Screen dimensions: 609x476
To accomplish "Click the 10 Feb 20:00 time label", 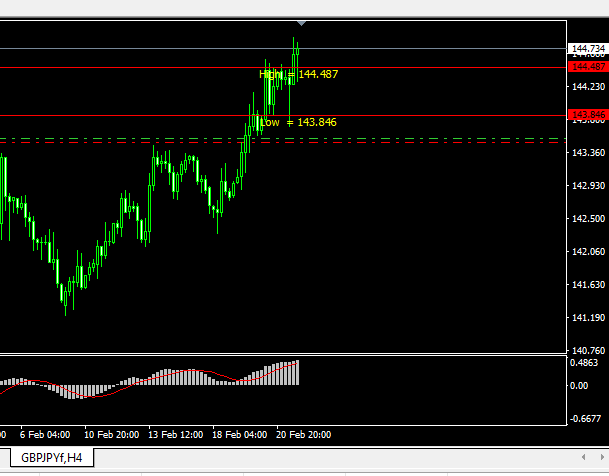I will point(111,434).
